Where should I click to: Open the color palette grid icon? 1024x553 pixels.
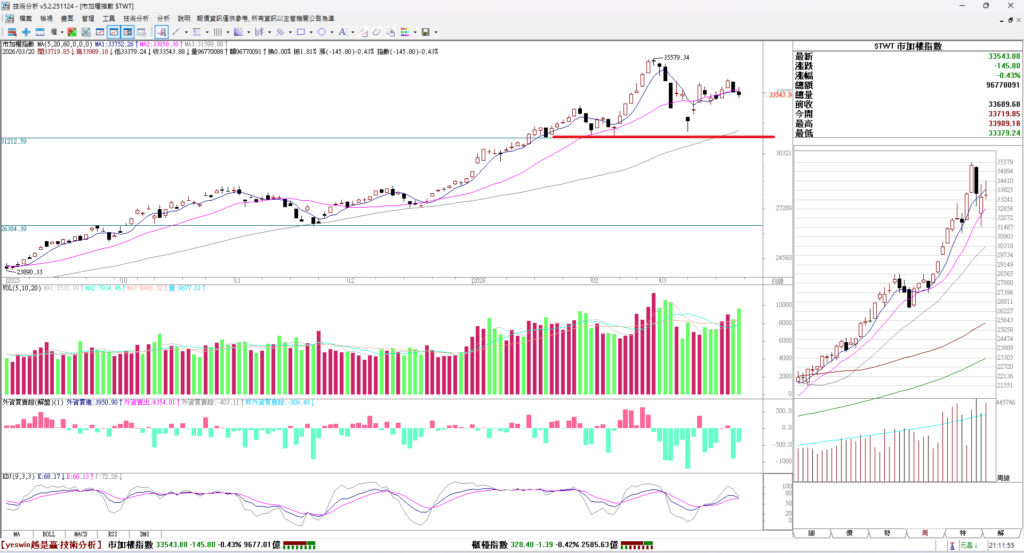tap(404, 32)
